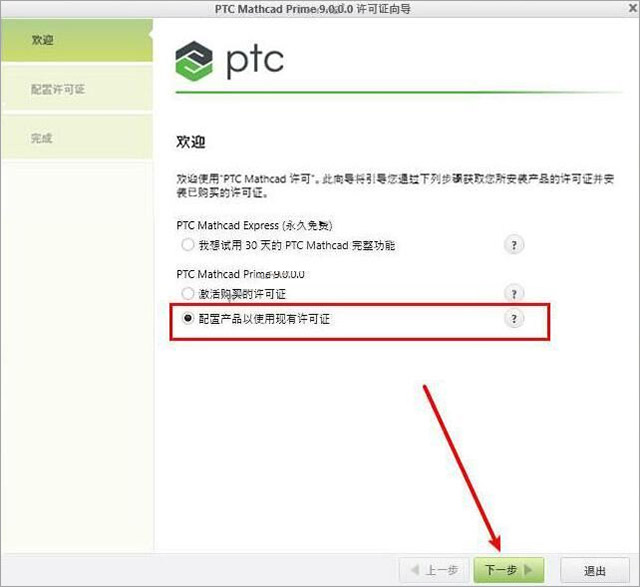Click the left arrow on 上一步
The width and height of the screenshot is (640, 587).
[415, 569]
